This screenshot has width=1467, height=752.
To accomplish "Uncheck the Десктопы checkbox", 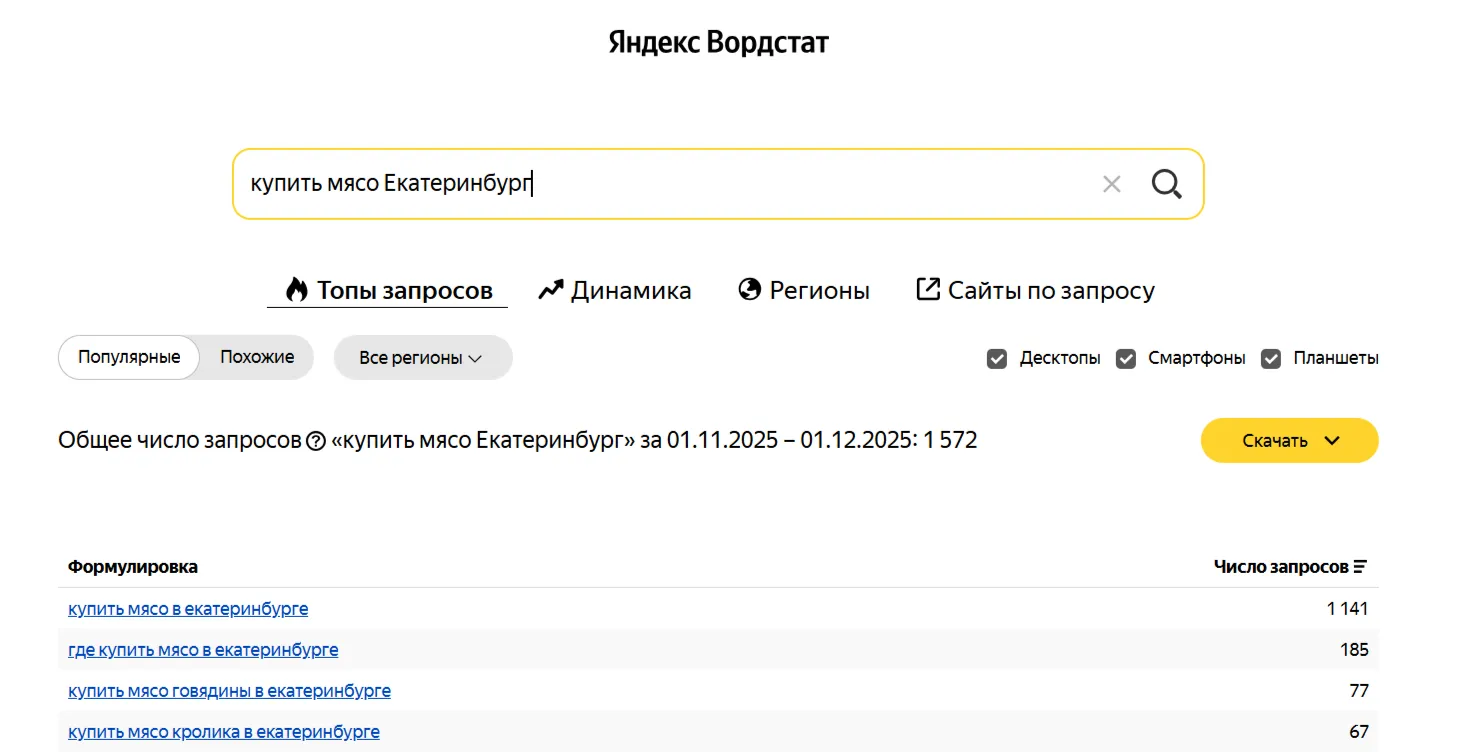I will point(997,358).
